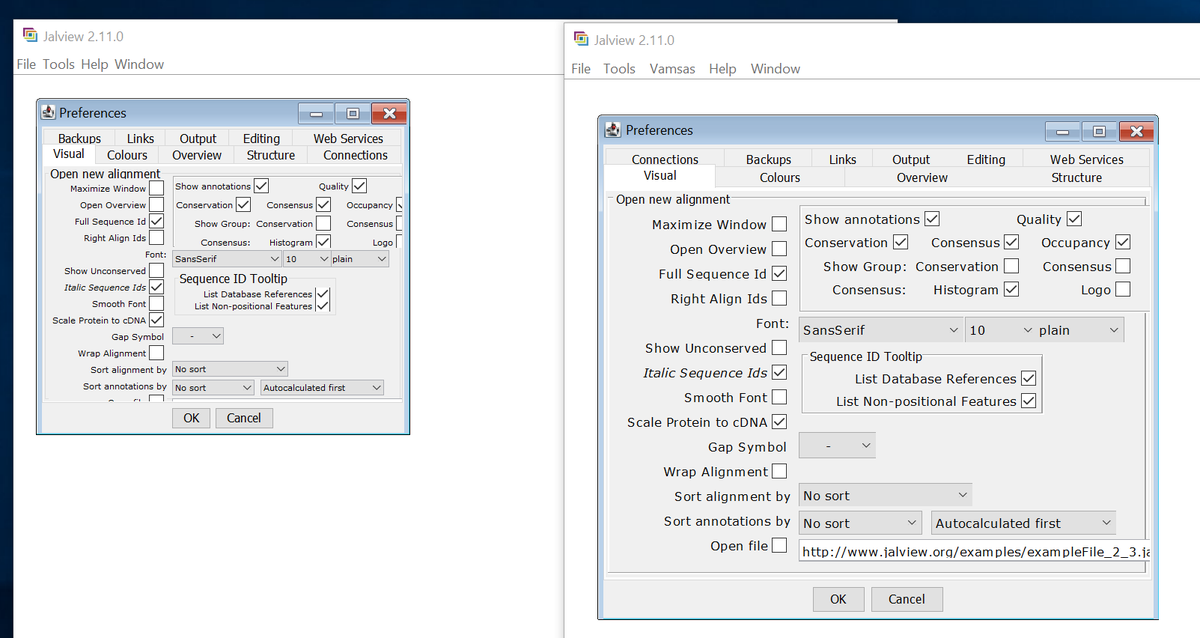Open plain font style dropdown in right Preferences
The width and height of the screenshot is (1200, 638).
pos(1079,330)
